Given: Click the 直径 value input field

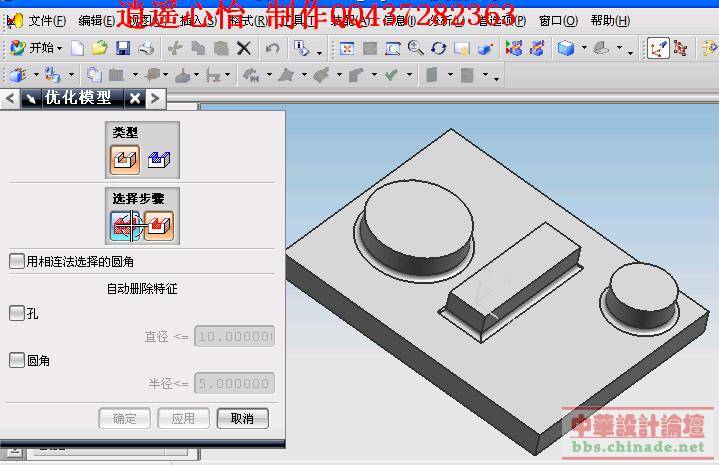Looking at the screenshot, I should (x=233, y=337).
